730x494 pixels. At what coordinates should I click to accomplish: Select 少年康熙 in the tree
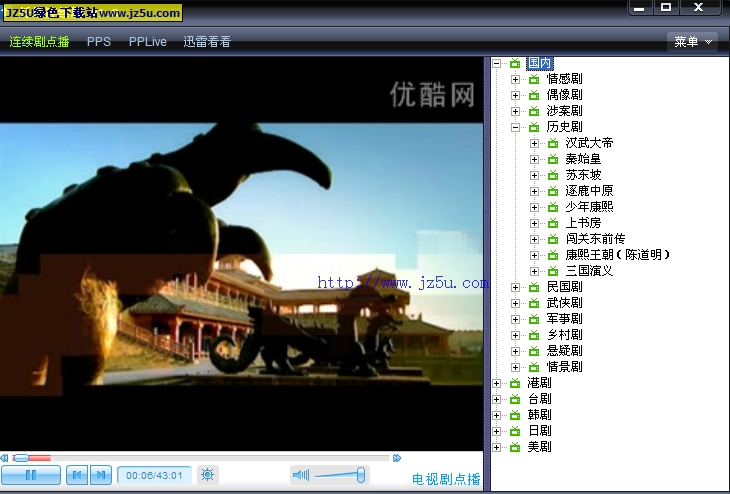tap(589, 207)
